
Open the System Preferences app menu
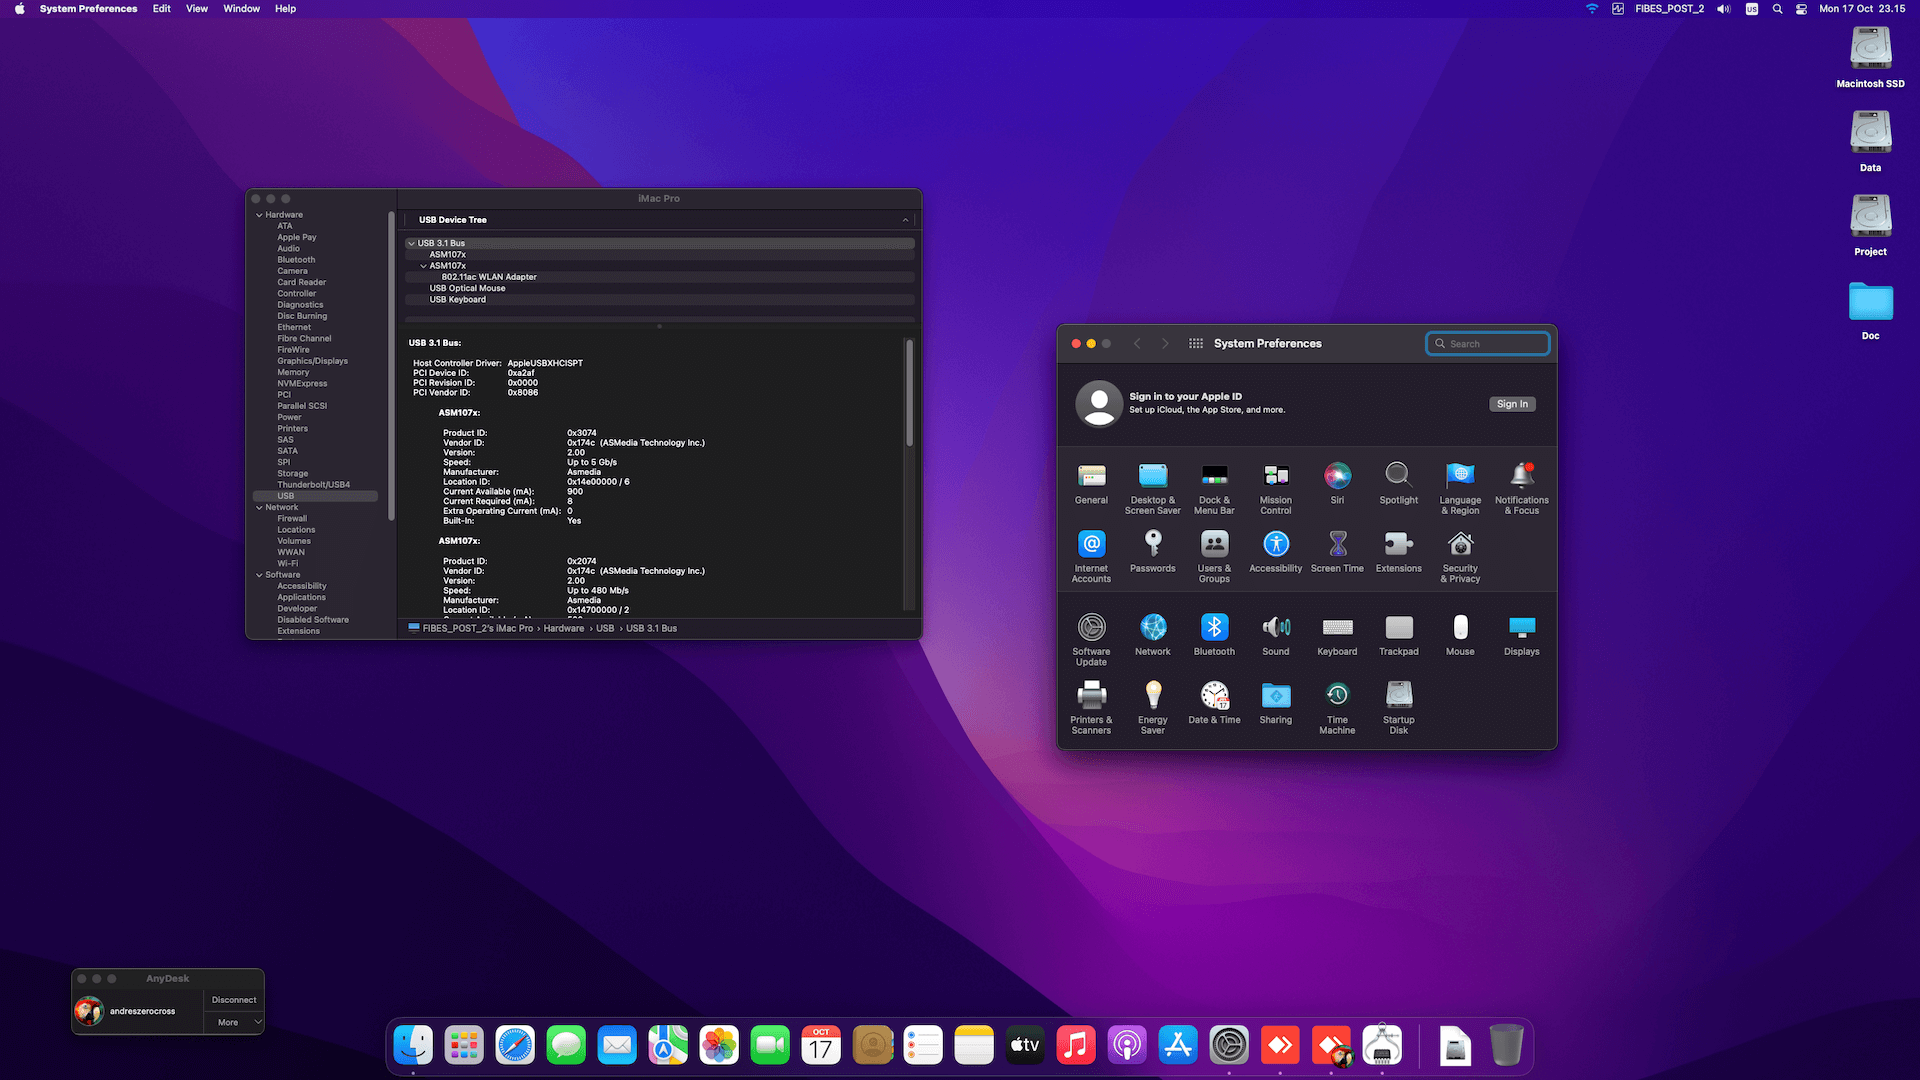pyautogui.click(x=89, y=9)
